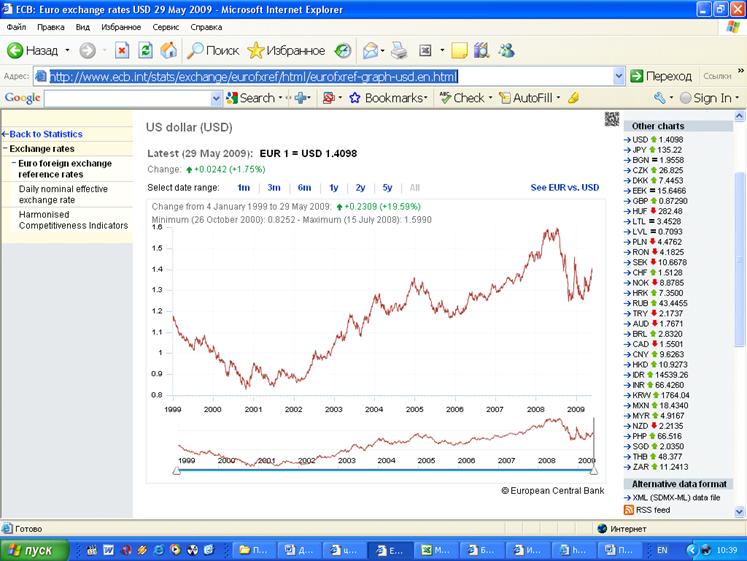
Task: Expand the address bar URL dropdown
Action: pos(620,76)
